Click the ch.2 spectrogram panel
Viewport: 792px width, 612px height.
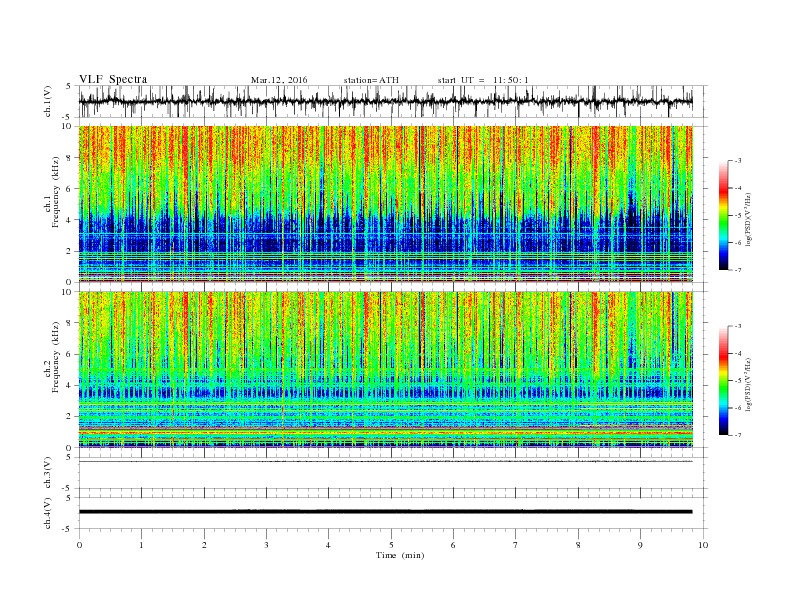pos(385,369)
